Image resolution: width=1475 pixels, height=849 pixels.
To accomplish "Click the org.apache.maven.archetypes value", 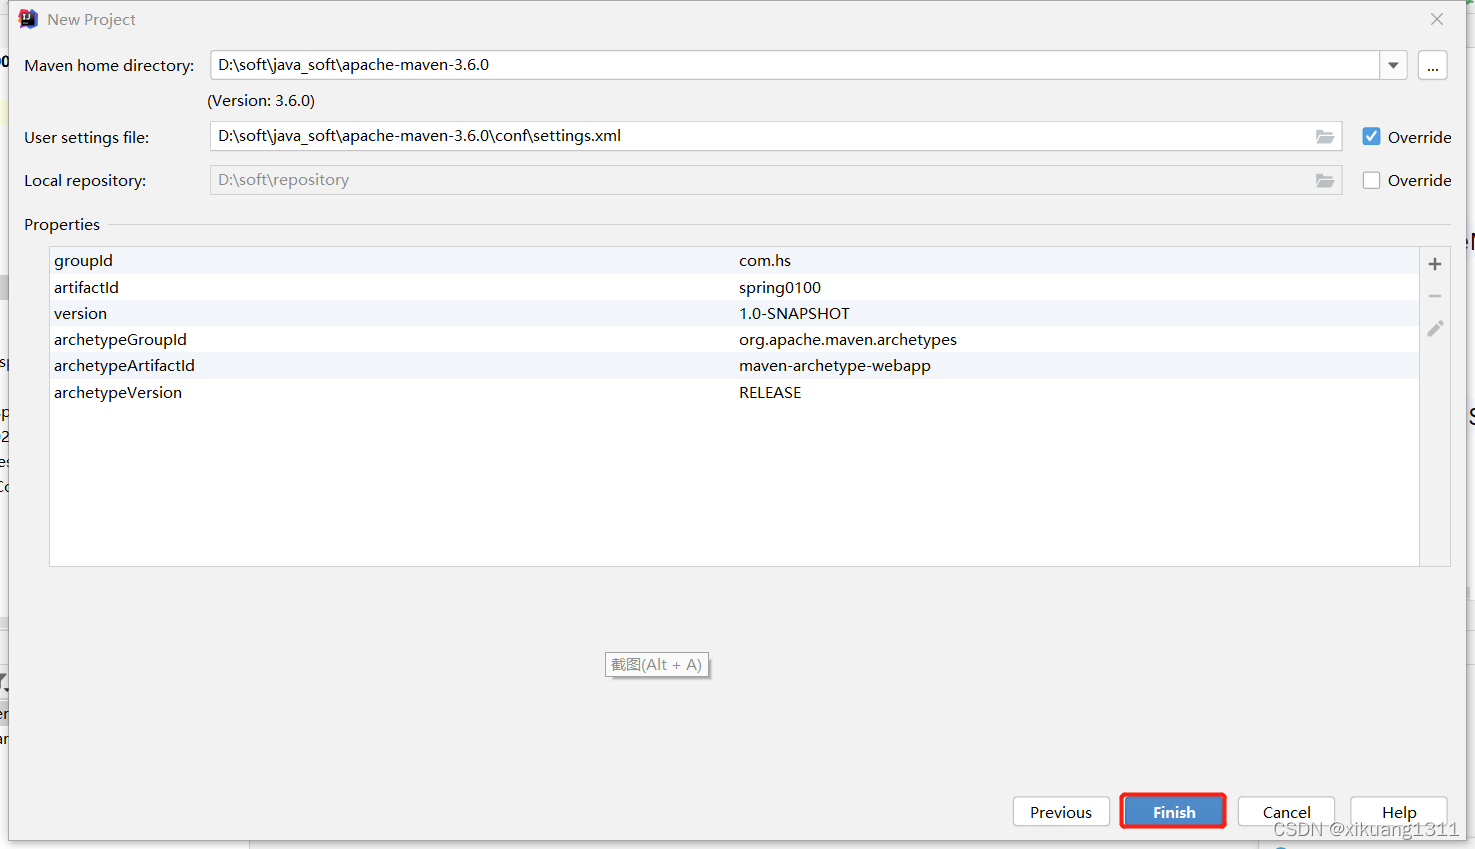I will point(848,340).
